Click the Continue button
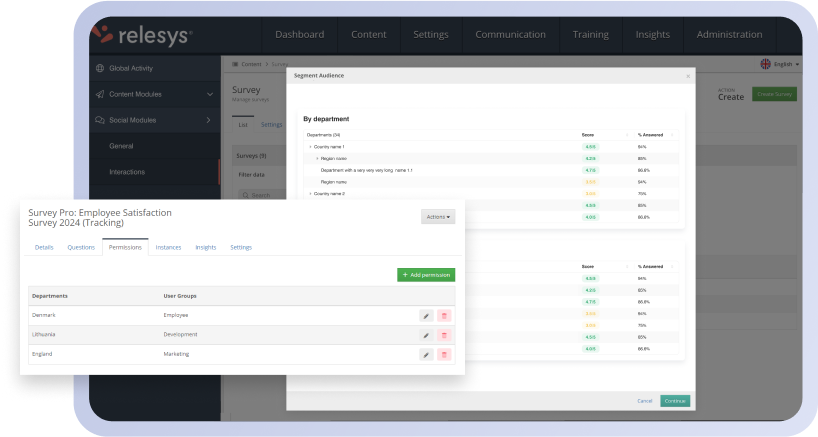Viewport: 818px width, 437px height. pos(675,401)
